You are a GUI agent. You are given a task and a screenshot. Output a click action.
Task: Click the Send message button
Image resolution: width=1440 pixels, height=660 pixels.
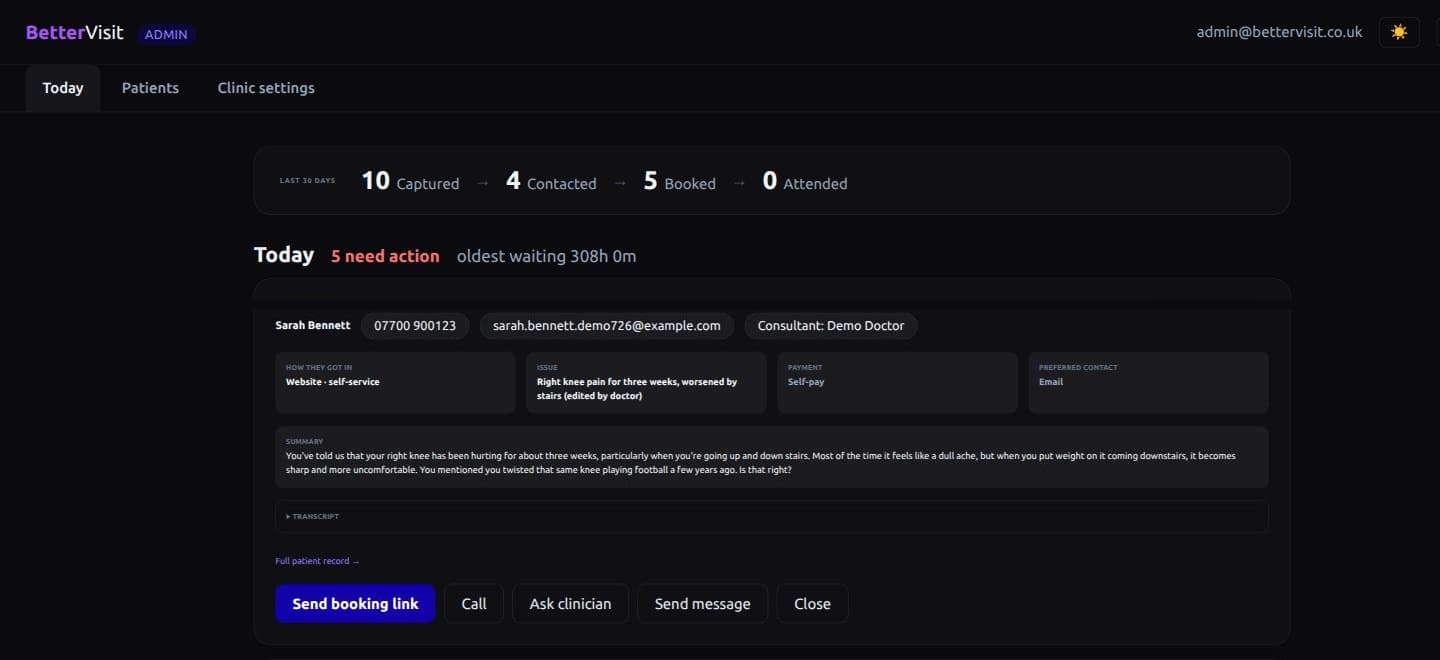(702, 604)
